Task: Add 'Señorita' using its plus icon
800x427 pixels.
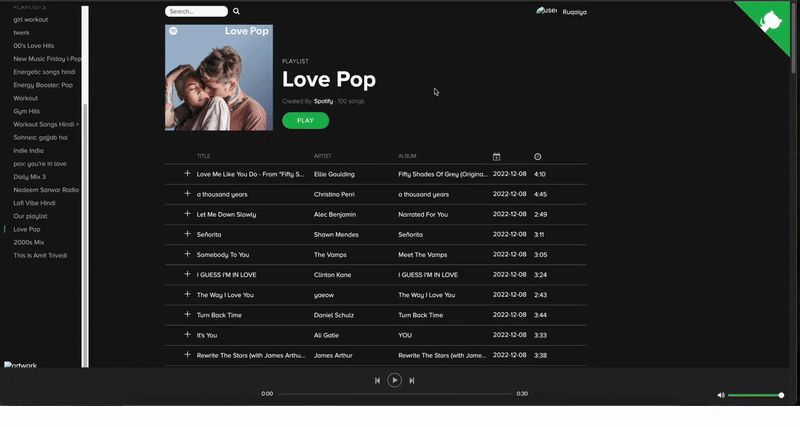Action: (x=187, y=234)
